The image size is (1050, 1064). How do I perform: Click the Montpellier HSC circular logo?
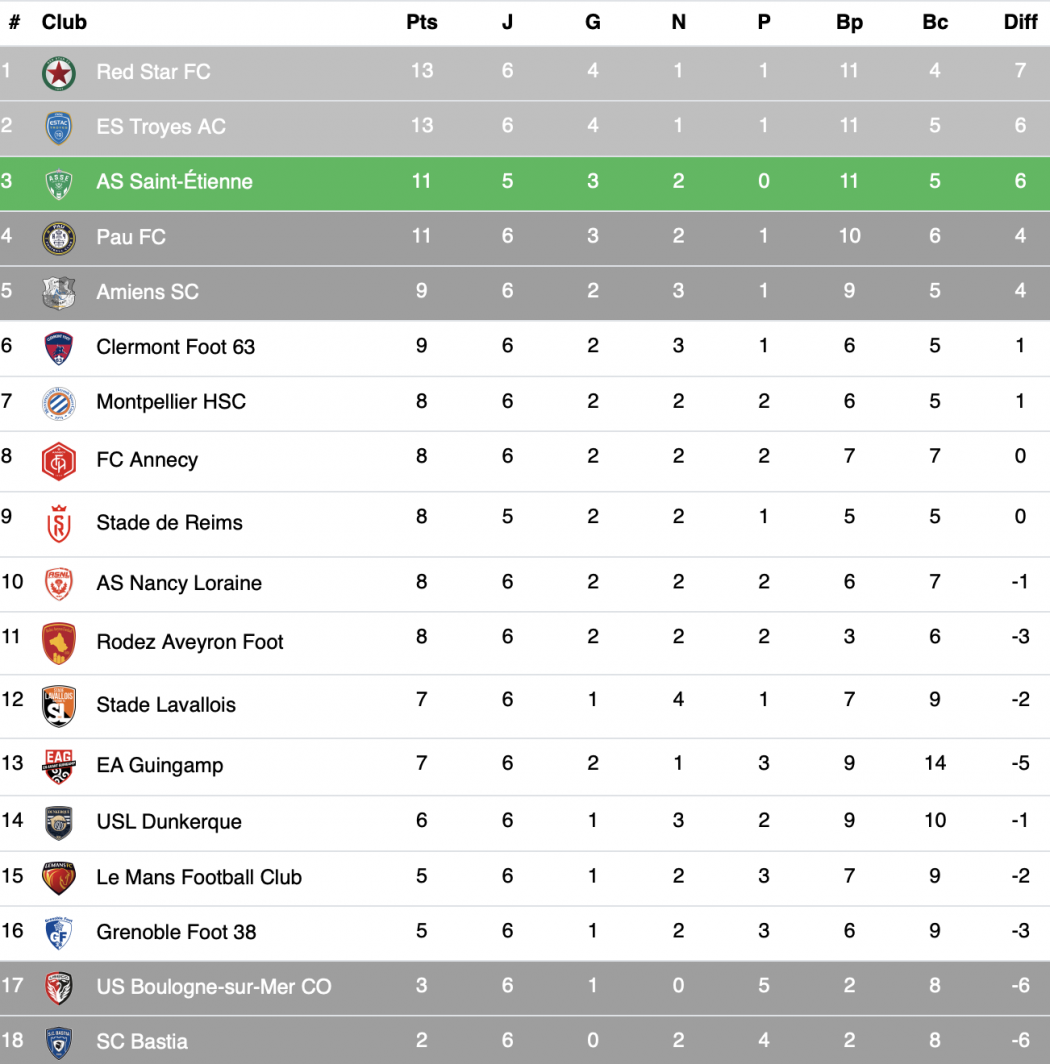coord(58,404)
